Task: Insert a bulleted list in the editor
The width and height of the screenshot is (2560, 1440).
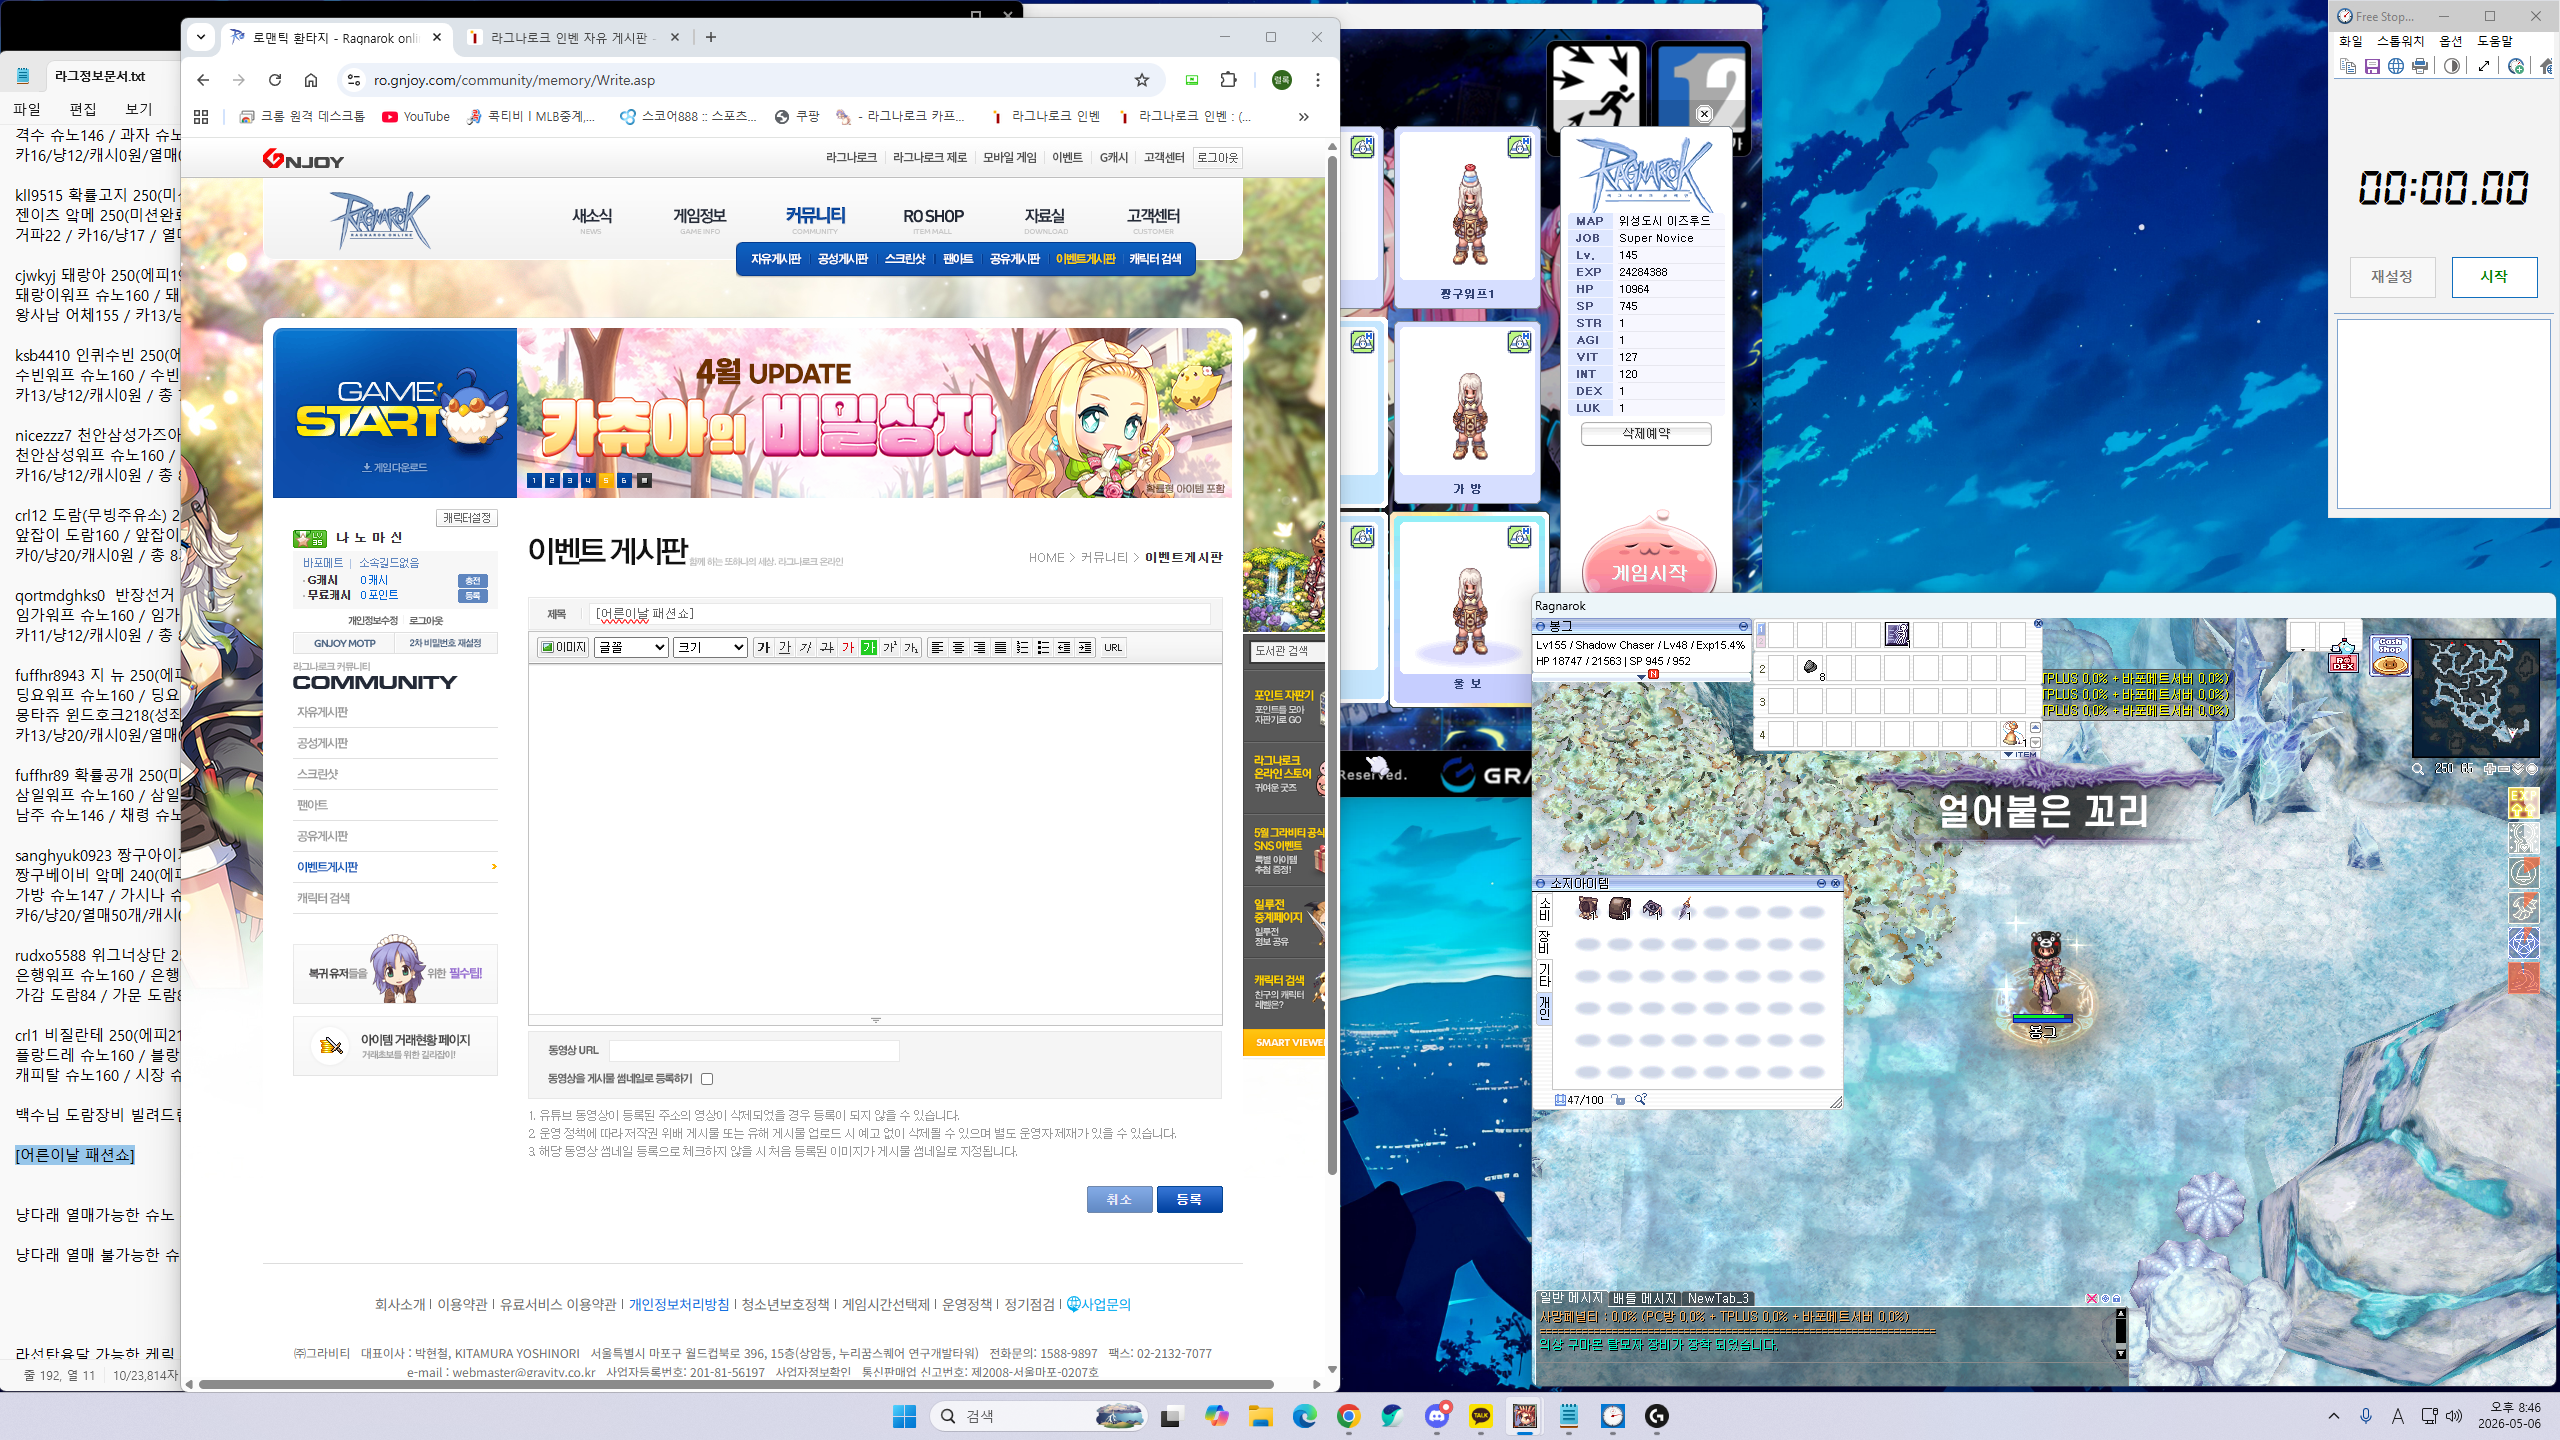Action: [1043, 647]
